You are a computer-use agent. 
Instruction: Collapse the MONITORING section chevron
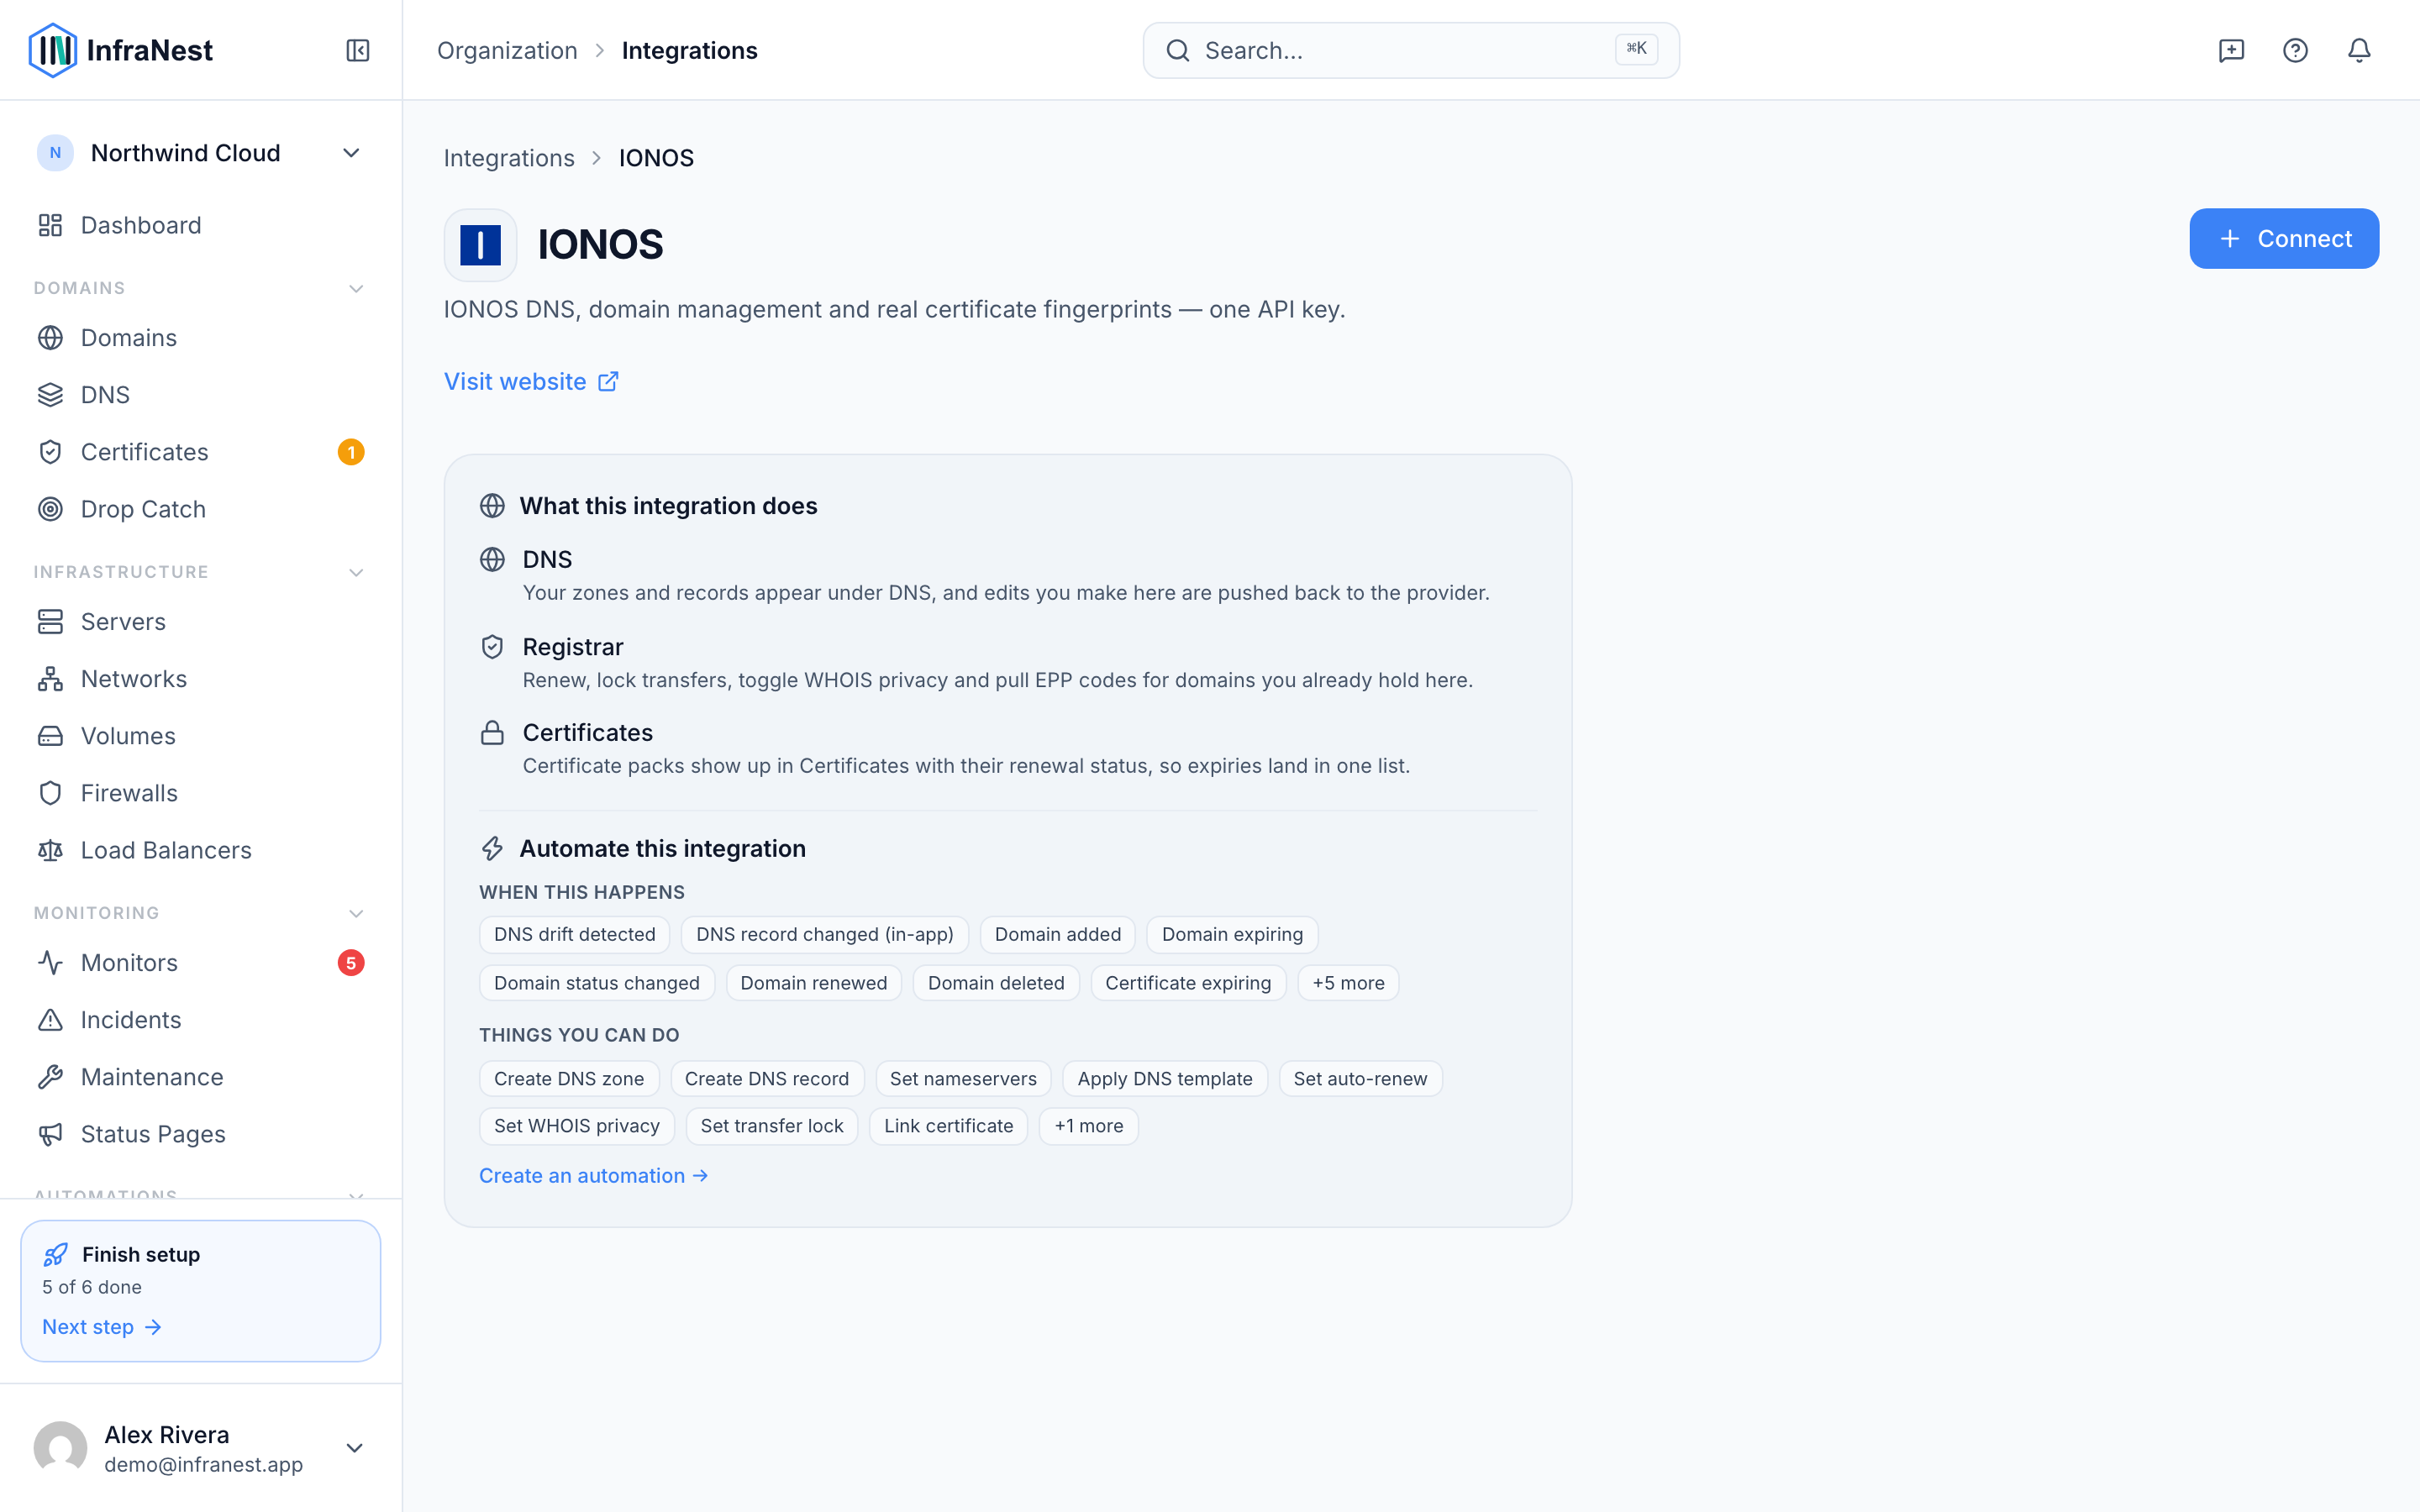point(356,914)
